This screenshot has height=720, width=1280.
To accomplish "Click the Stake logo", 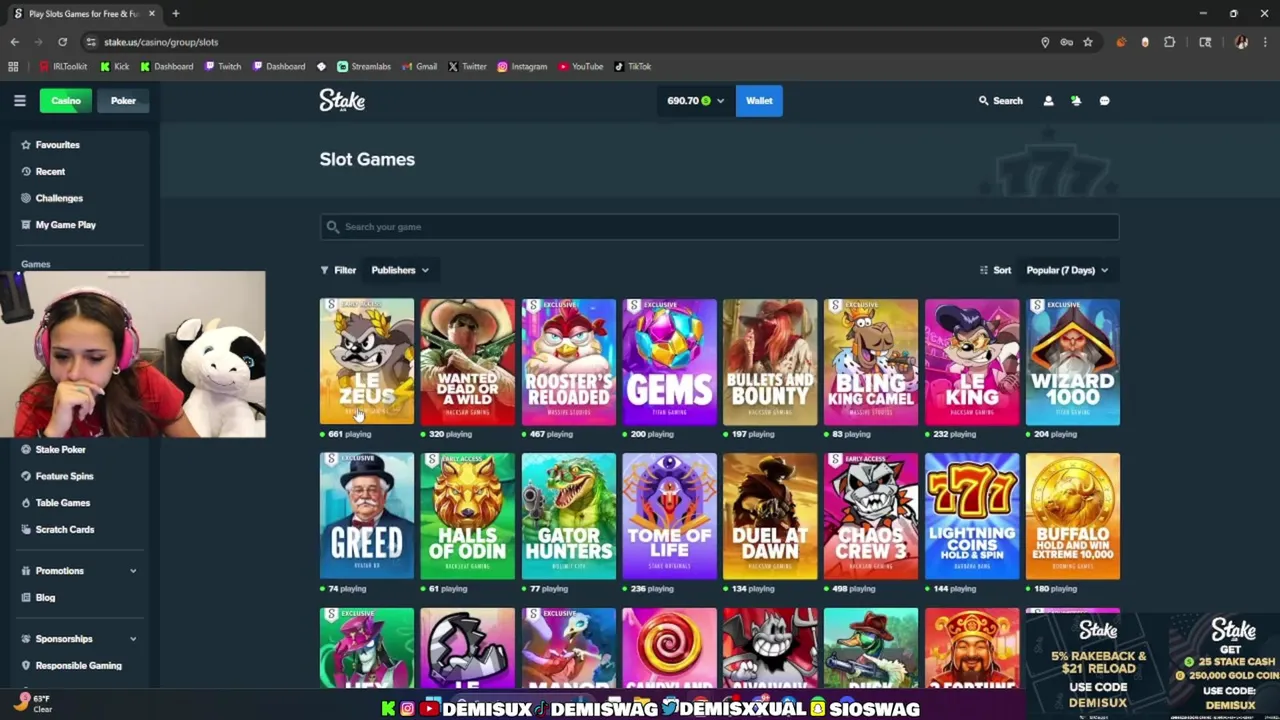I will [342, 100].
